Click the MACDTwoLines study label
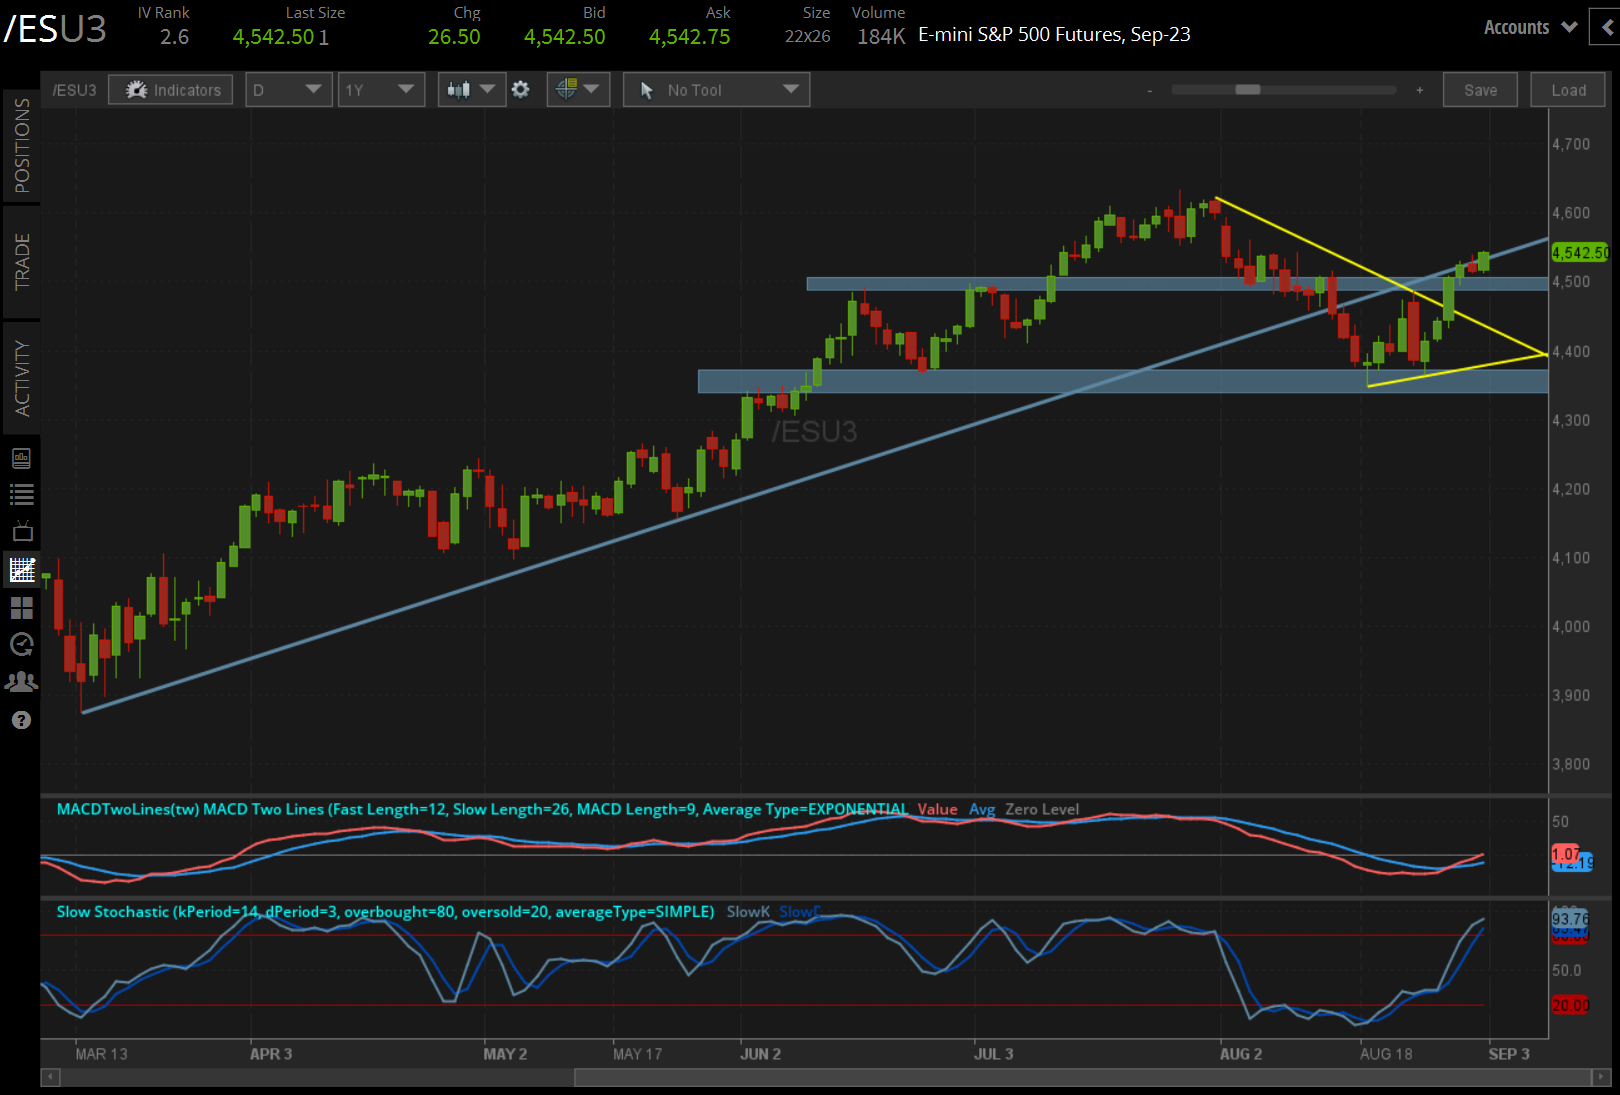Viewport: 1620px width, 1095px height. pos(482,809)
